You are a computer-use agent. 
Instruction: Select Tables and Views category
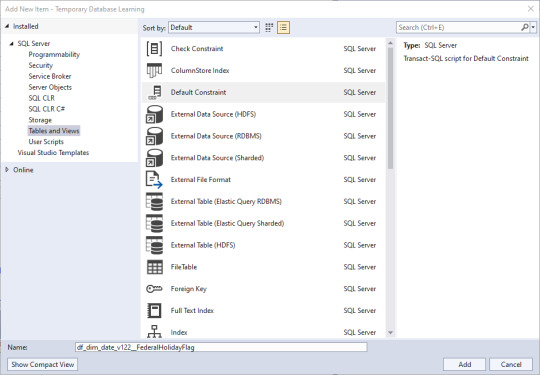coord(54,131)
